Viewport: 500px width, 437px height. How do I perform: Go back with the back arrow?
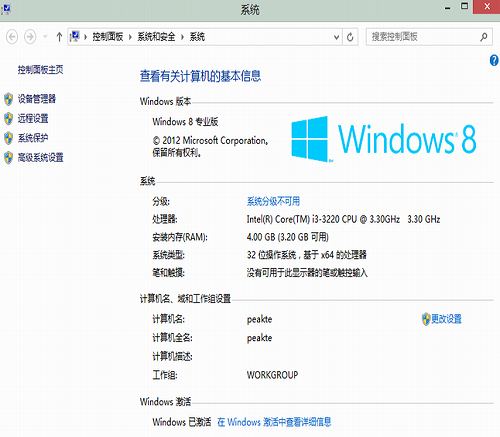click(x=12, y=37)
